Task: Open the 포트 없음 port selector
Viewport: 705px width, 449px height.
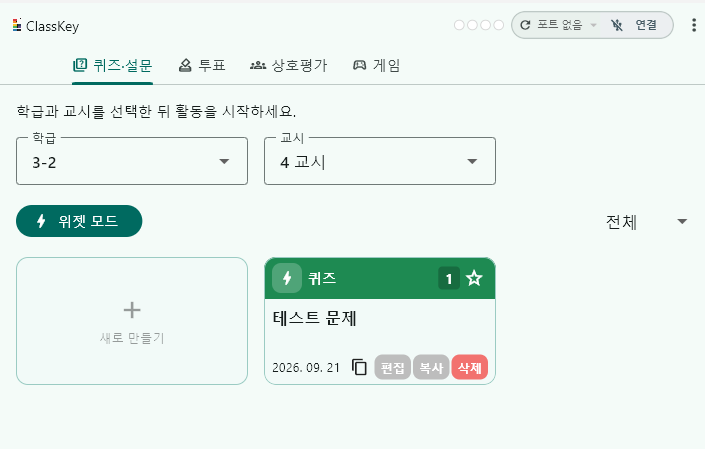Action: 567,25
